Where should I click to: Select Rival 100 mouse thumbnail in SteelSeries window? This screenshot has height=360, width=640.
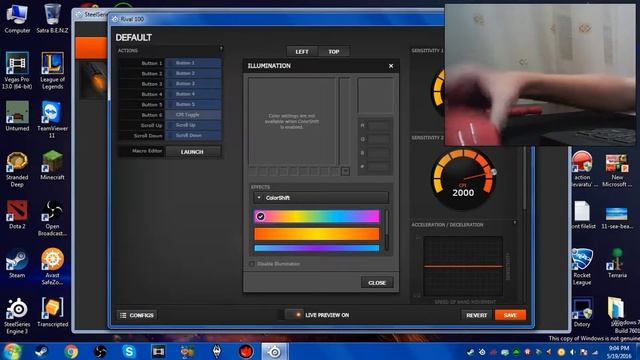(x=93, y=80)
